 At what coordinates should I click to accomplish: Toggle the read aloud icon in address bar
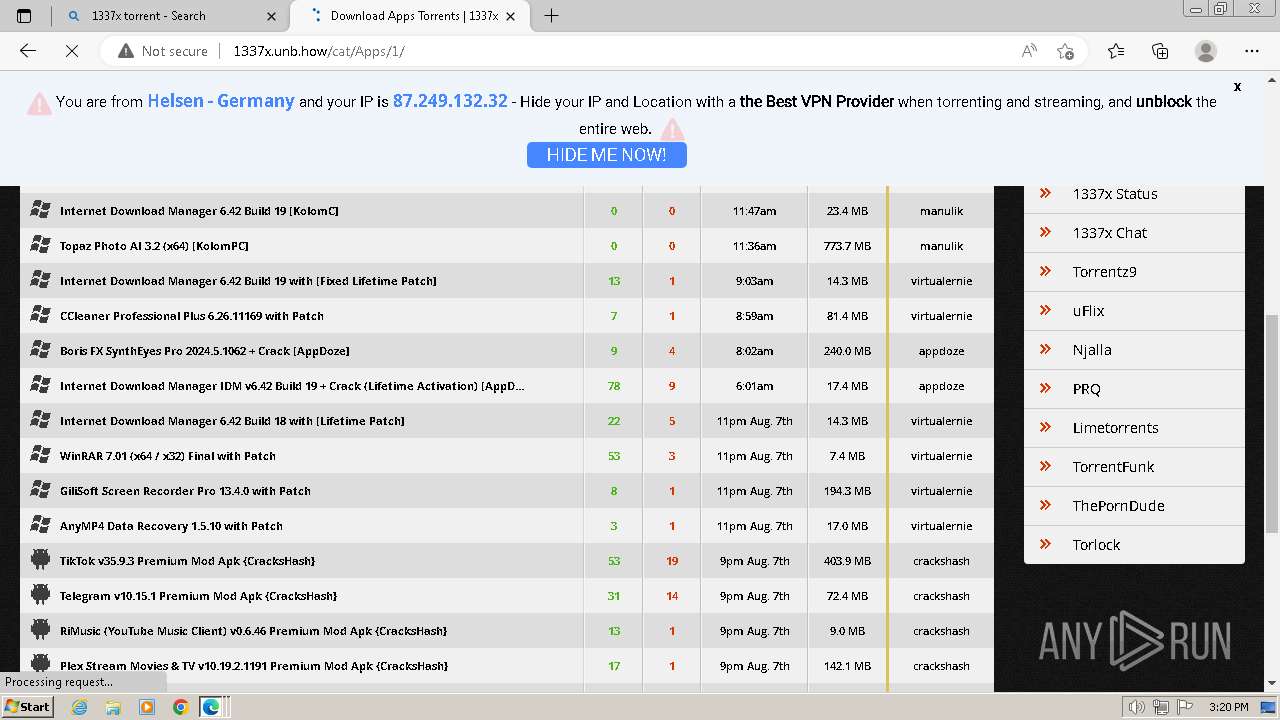point(1029,51)
